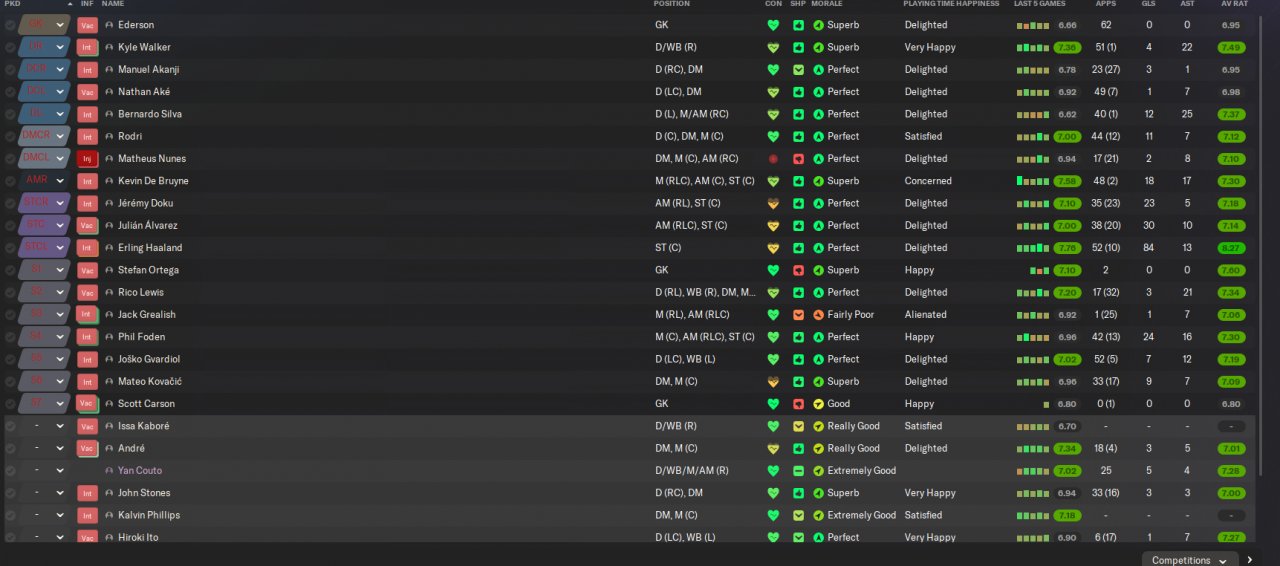Click Kyle Walker's 7.49 average rating badge
1280x566 pixels.
(x=1231, y=47)
